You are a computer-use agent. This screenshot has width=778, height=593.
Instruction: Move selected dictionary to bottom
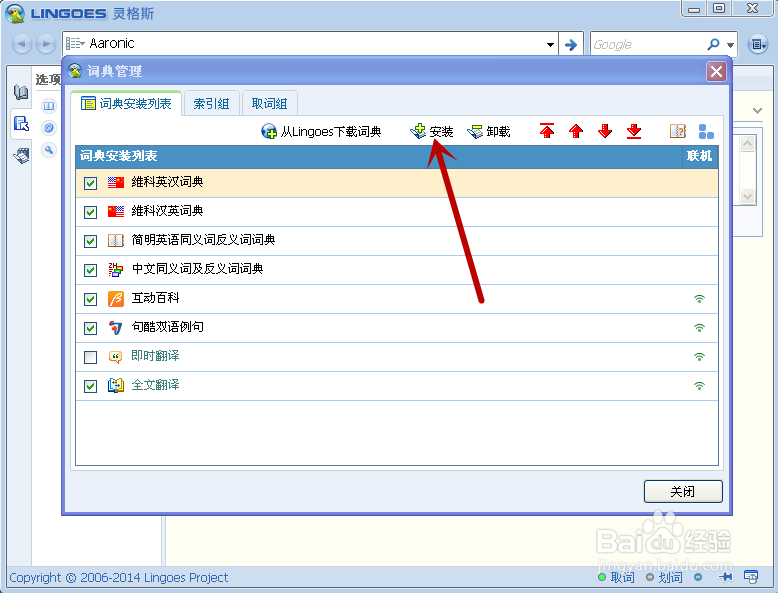click(x=634, y=131)
